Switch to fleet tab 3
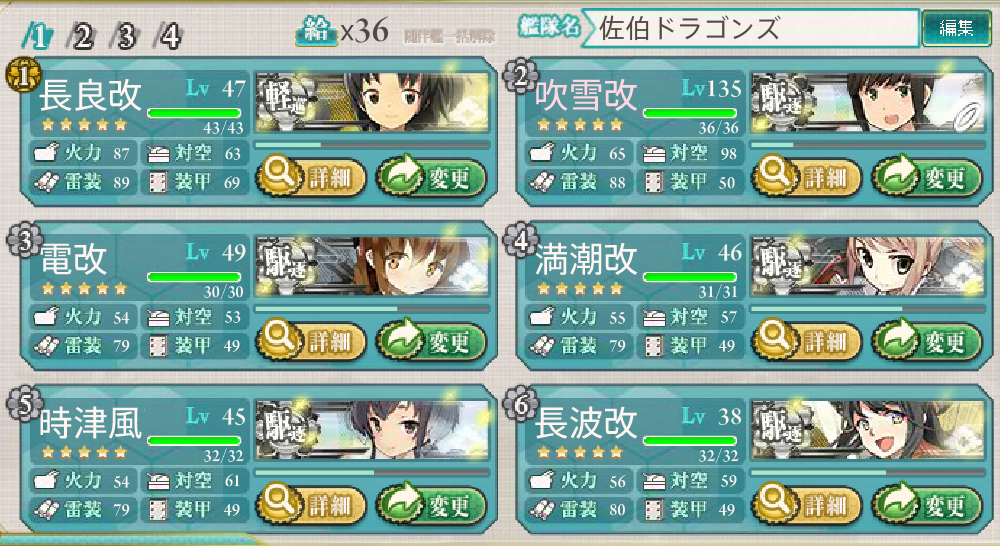 tap(125, 36)
